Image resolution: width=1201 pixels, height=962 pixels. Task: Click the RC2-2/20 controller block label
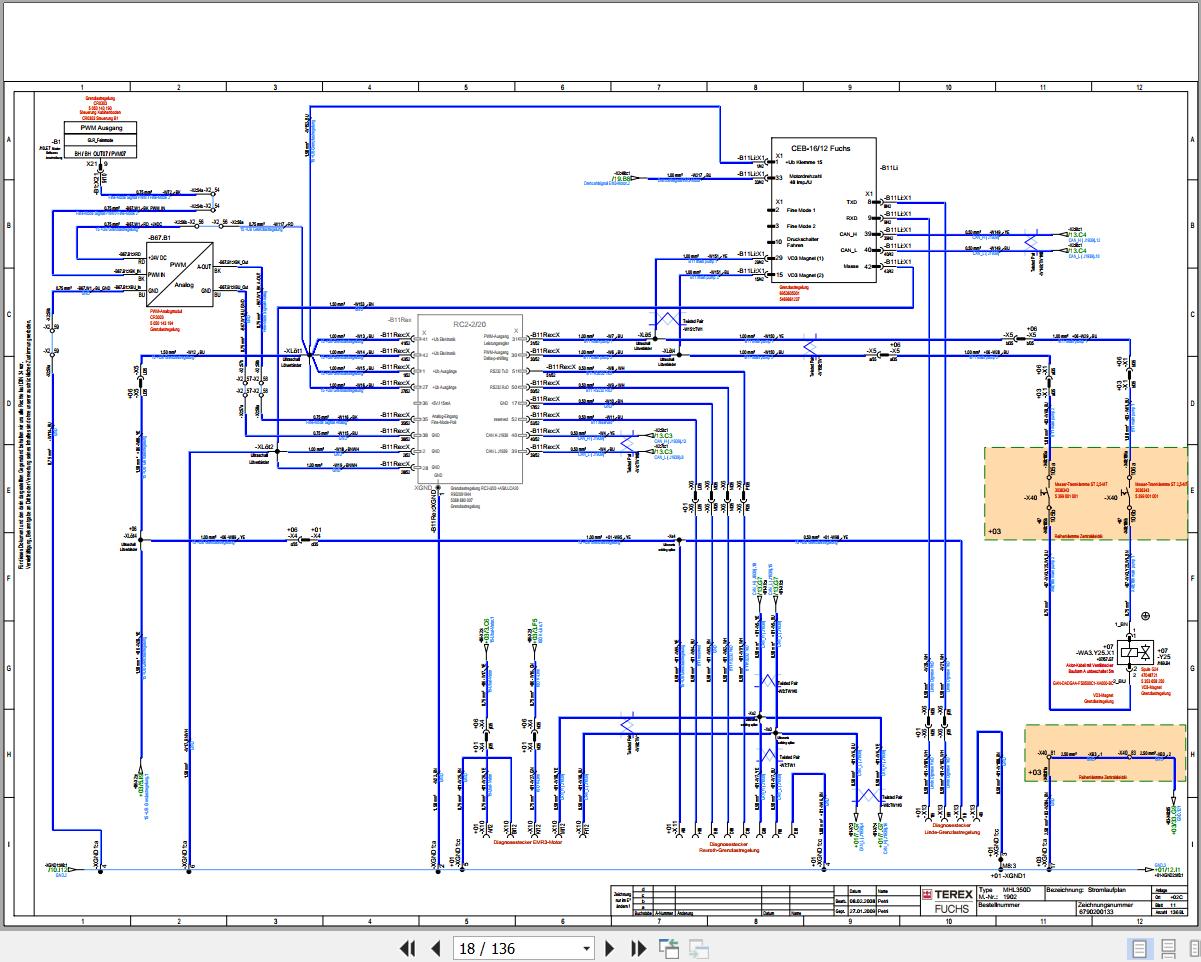point(469,324)
